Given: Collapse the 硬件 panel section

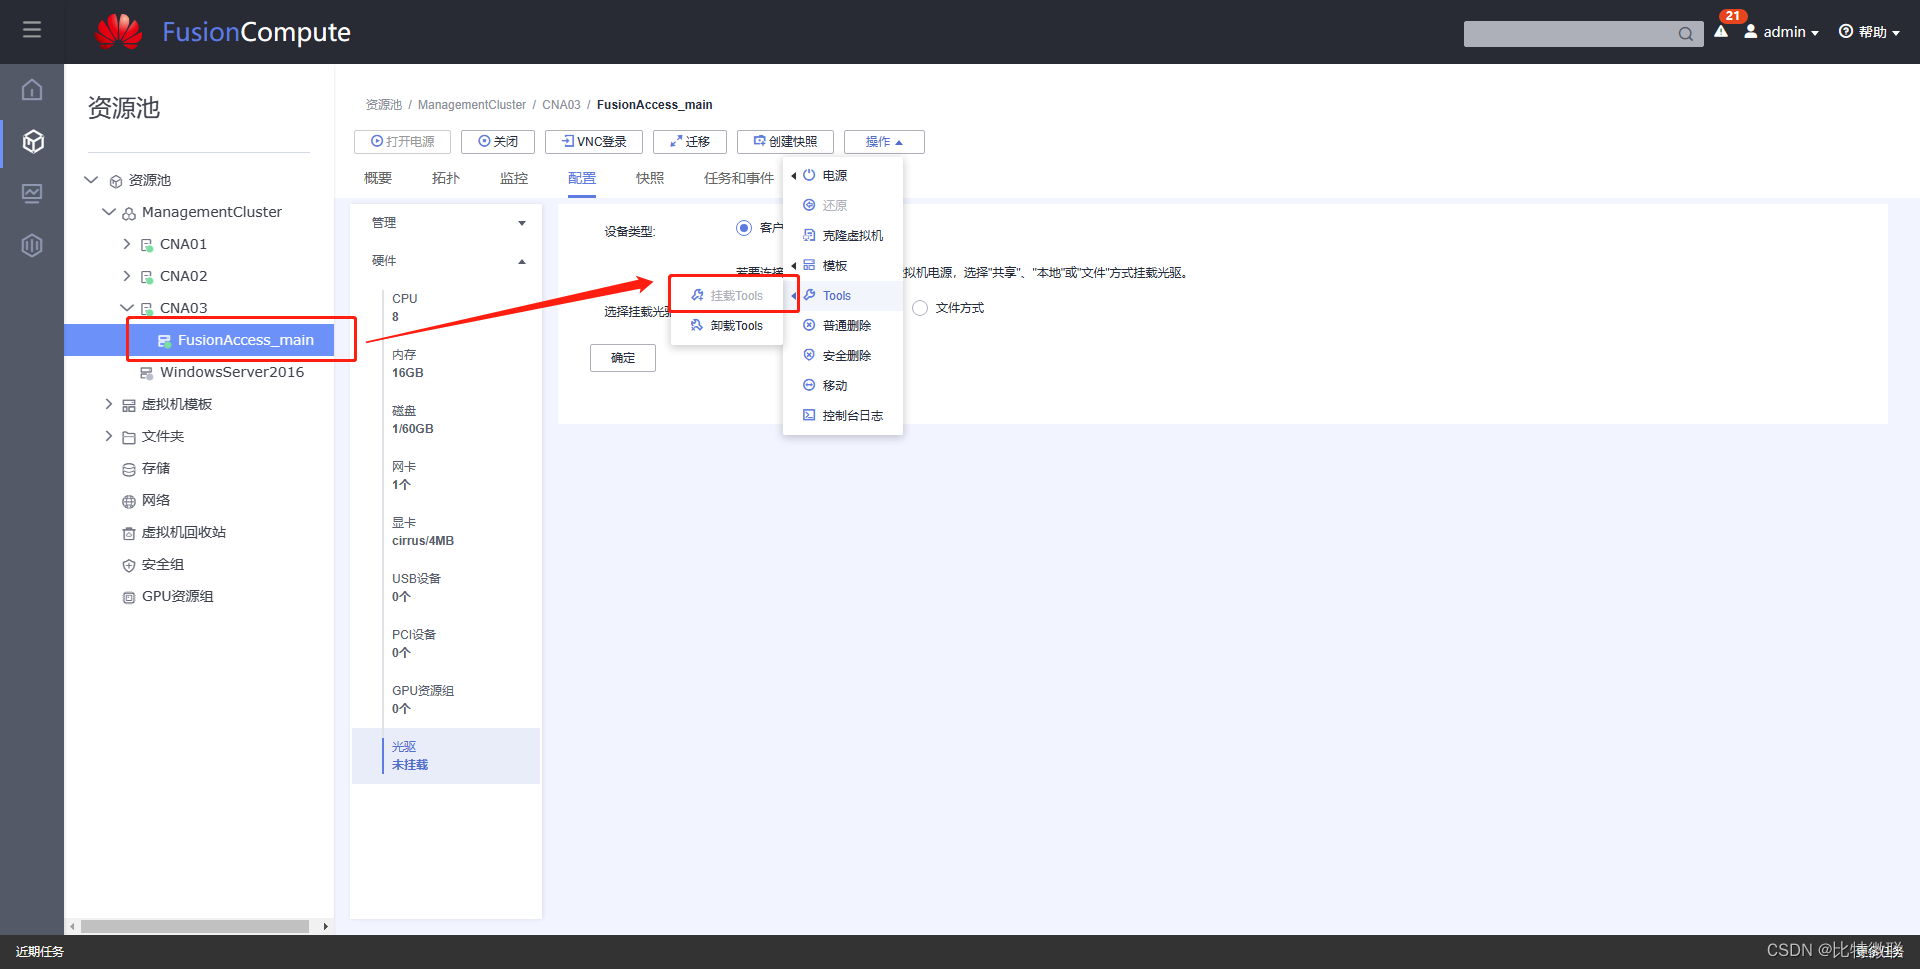Looking at the screenshot, I should (521, 260).
